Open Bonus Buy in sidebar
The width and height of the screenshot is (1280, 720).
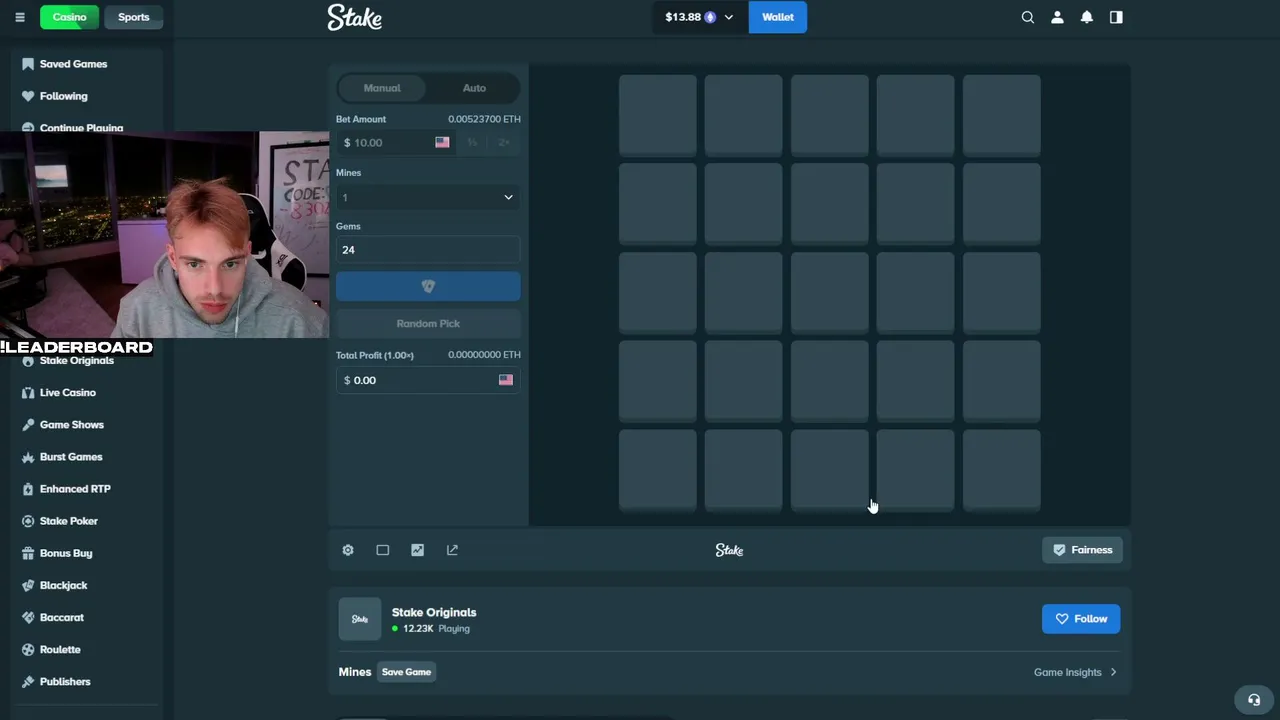(x=66, y=553)
